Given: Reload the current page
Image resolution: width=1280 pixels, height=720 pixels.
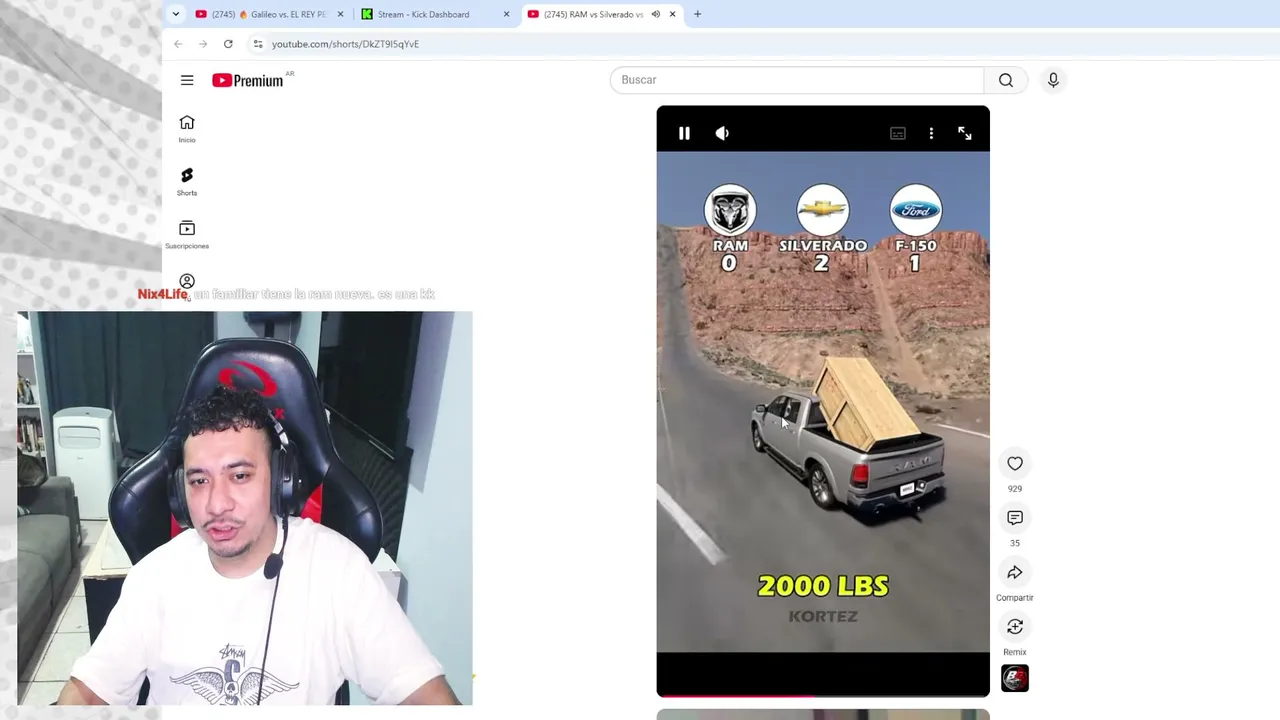Looking at the screenshot, I should tap(228, 44).
